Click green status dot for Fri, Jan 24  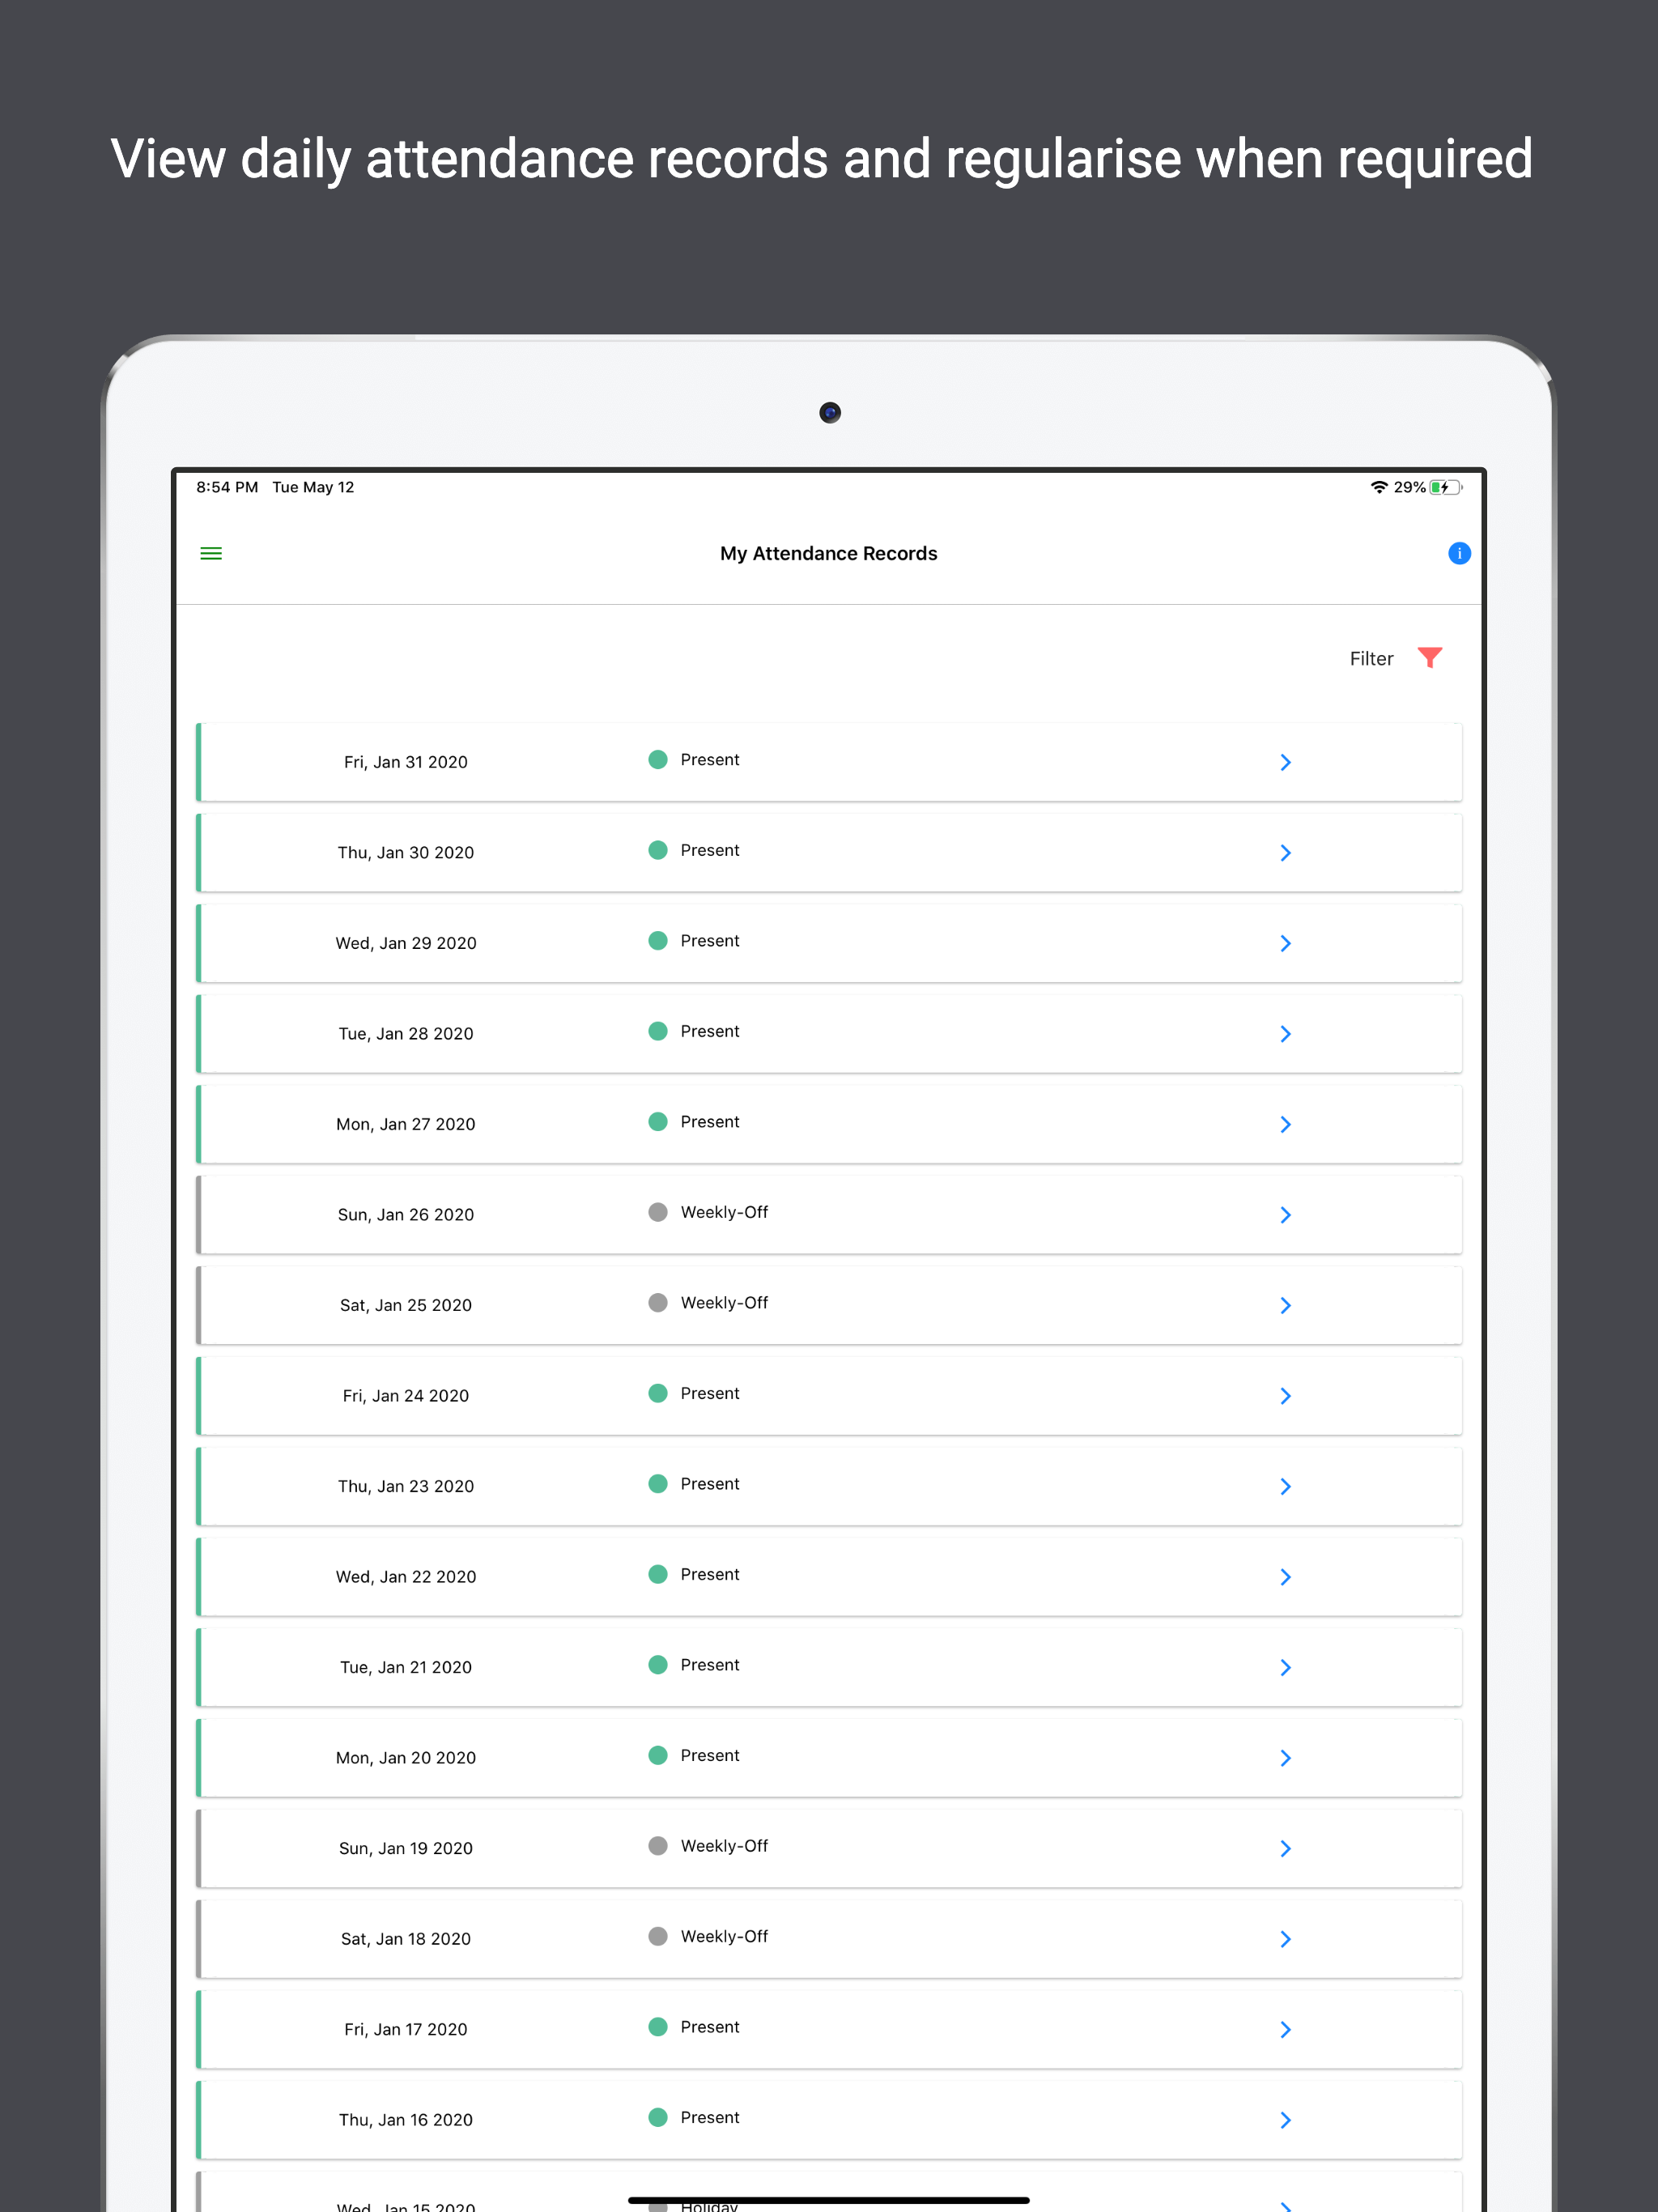[658, 1393]
